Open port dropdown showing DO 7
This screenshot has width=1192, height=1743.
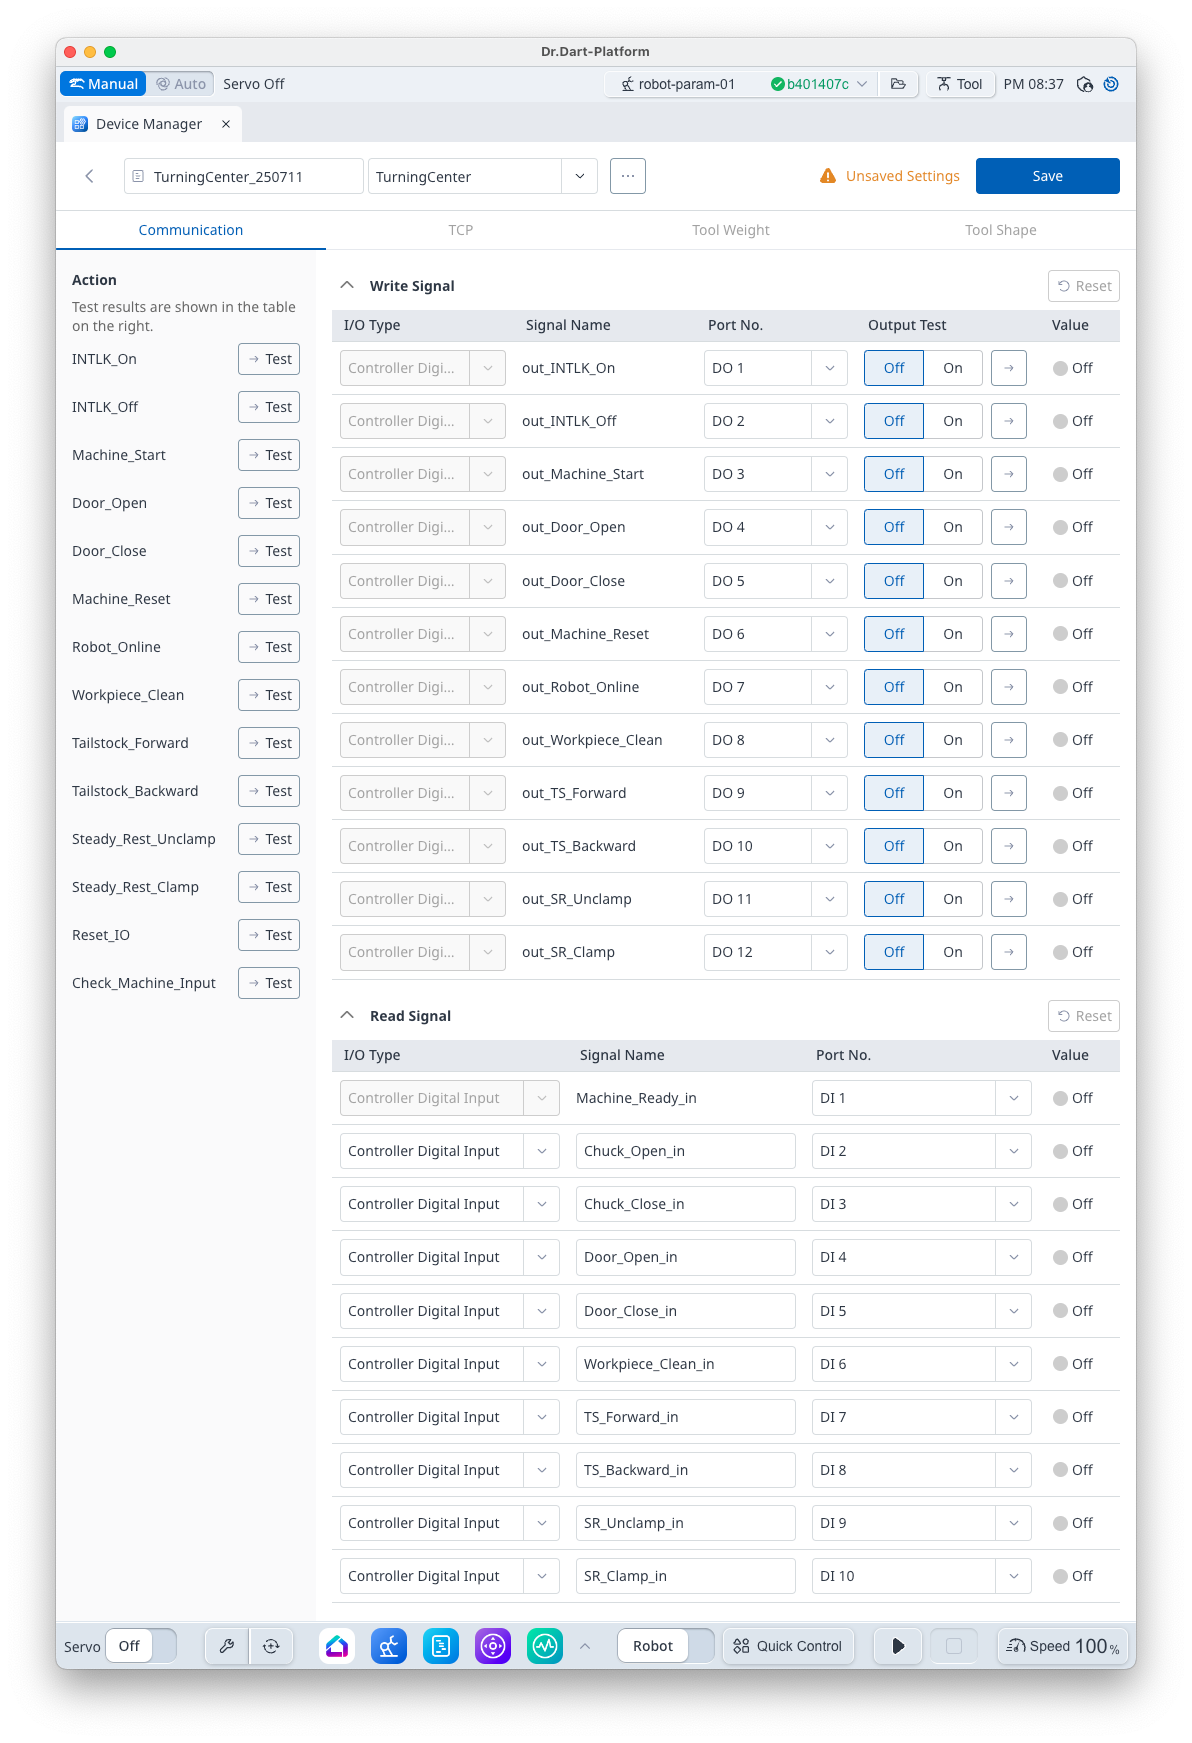829,687
